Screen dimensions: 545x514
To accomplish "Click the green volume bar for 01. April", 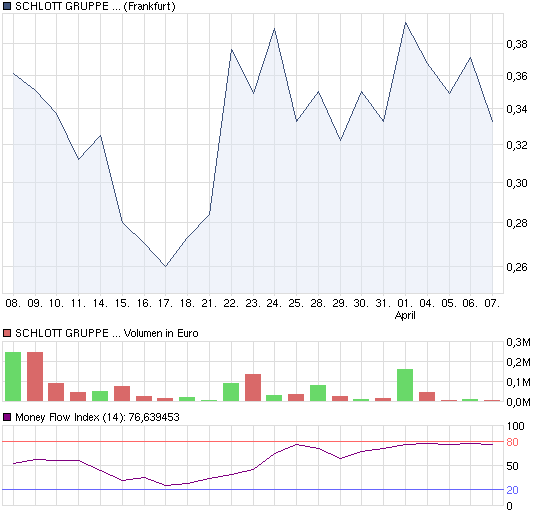I will 405,385.
